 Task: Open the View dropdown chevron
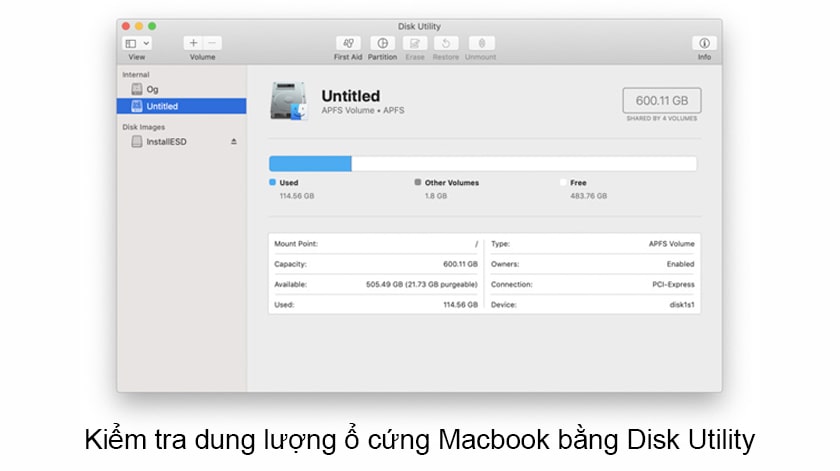146,43
